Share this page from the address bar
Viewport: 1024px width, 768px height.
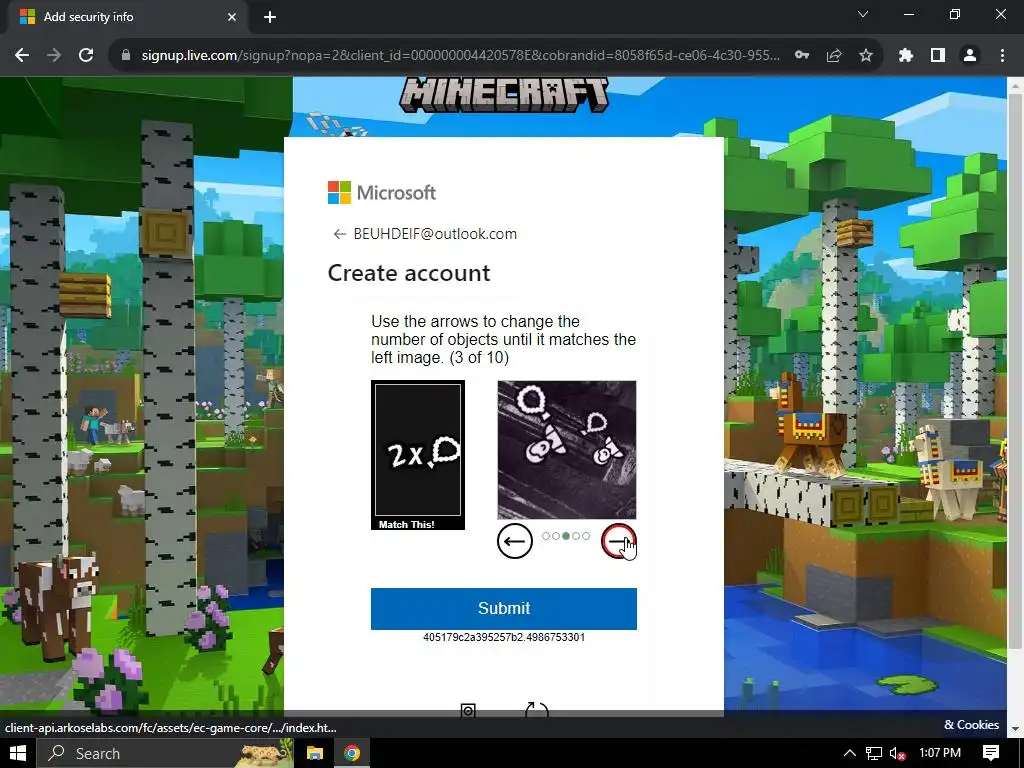pyautogui.click(x=834, y=56)
